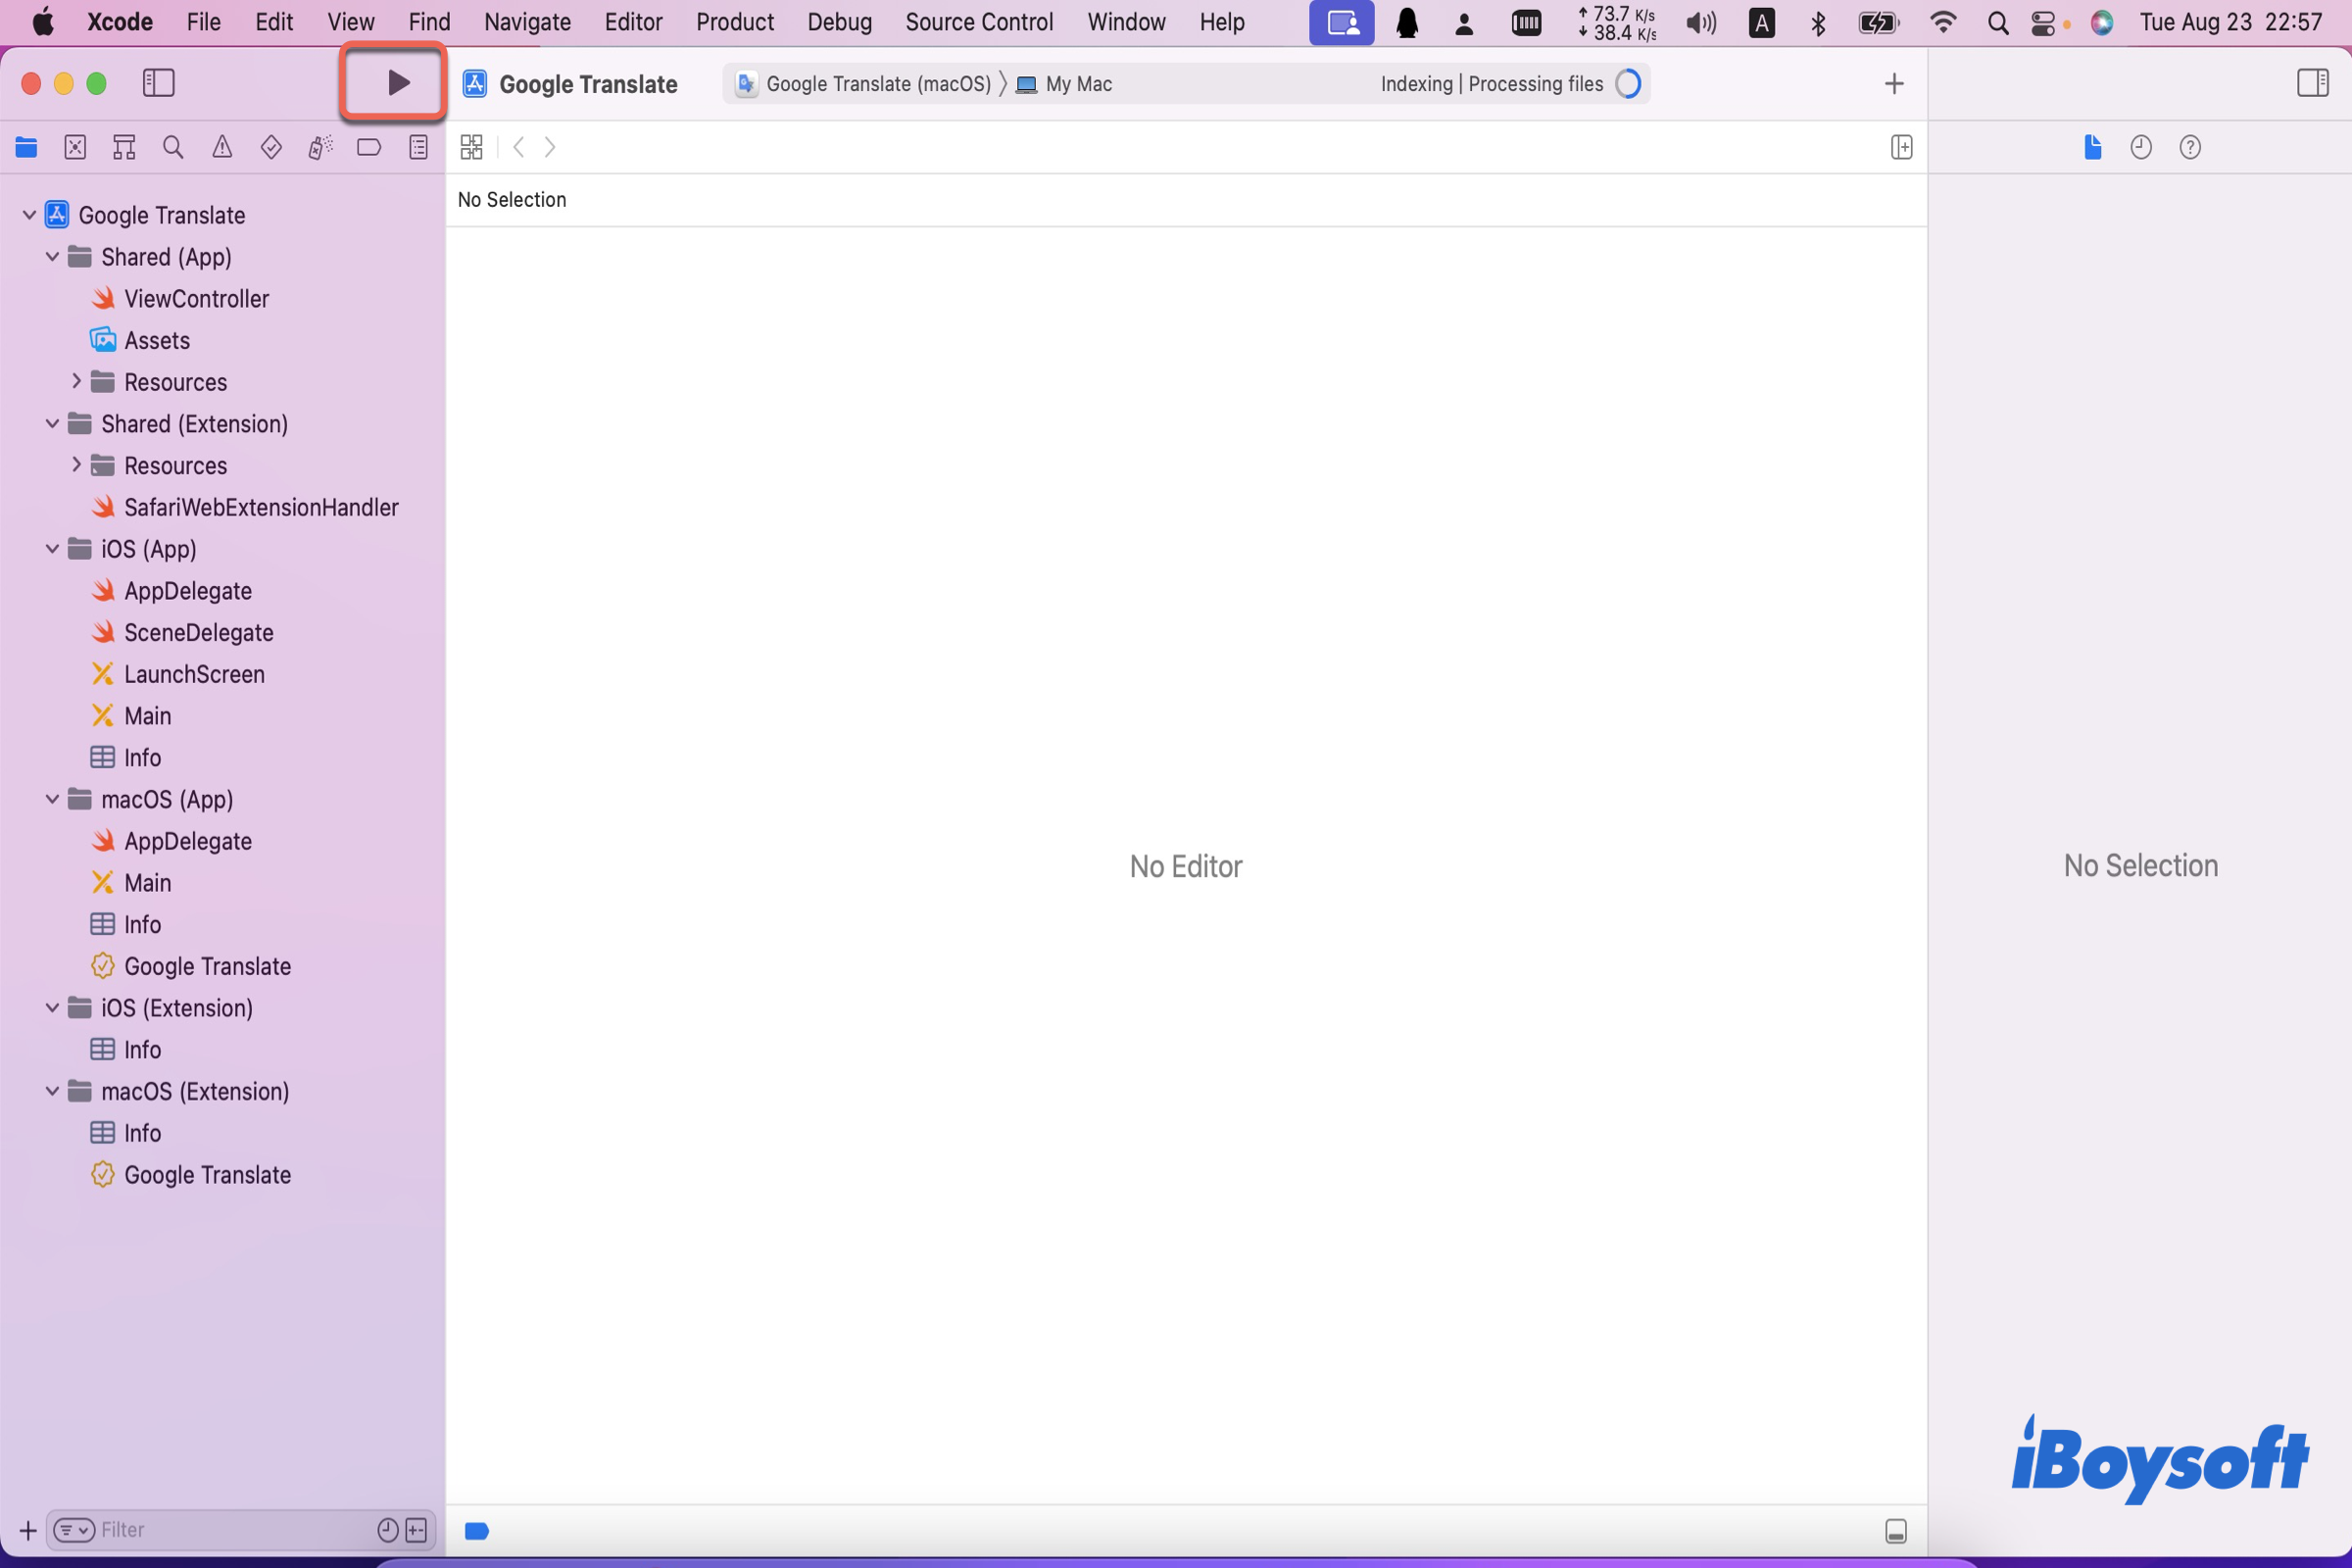The width and height of the screenshot is (2352, 1568).
Task: Toggle the editor split view icon
Action: (x=1900, y=145)
